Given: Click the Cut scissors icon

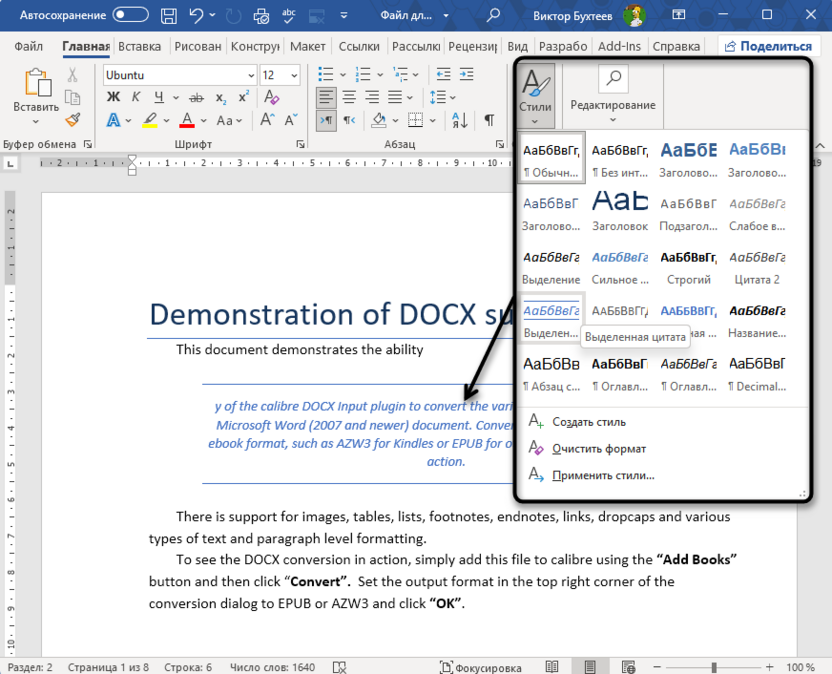Looking at the screenshot, I should (x=73, y=76).
